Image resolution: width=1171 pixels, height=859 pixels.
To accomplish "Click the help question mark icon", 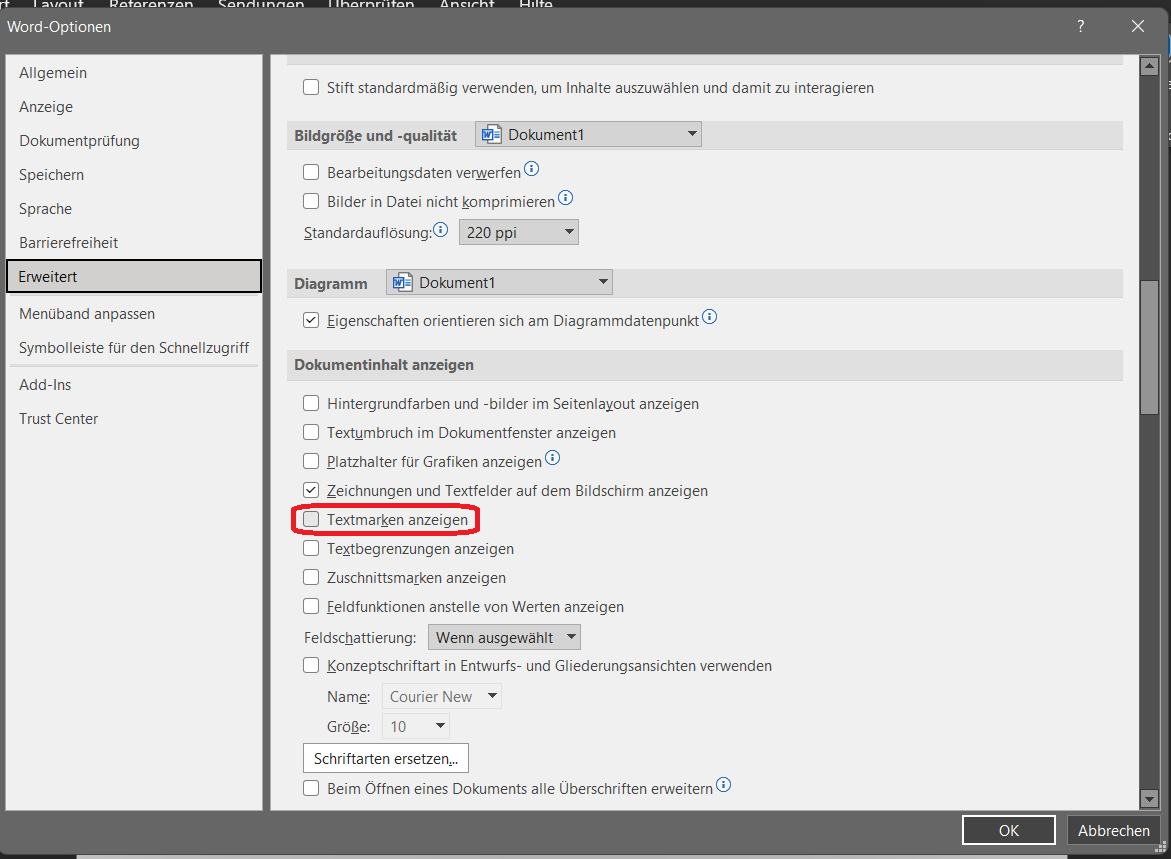I will tap(1081, 27).
